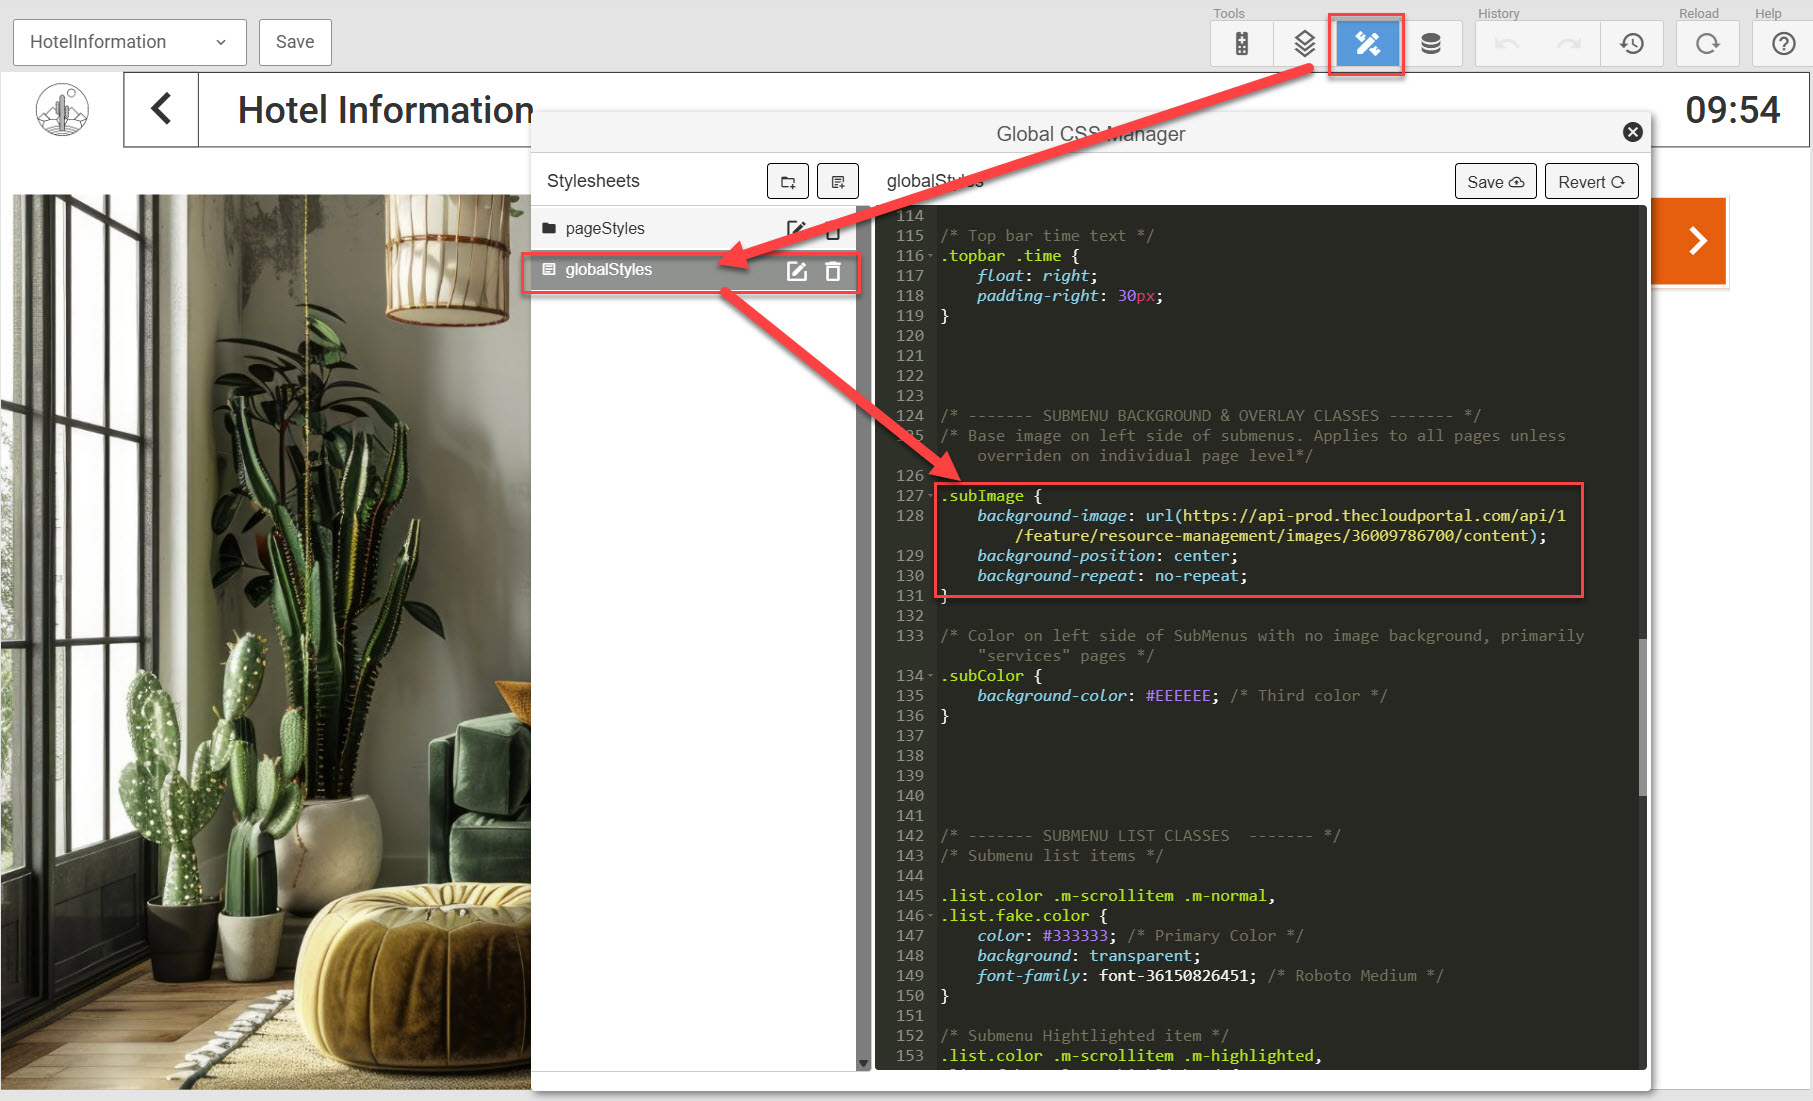Collapse the .list.fake.color block at line 146
This screenshot has height=1101, width=1813.
931,916
